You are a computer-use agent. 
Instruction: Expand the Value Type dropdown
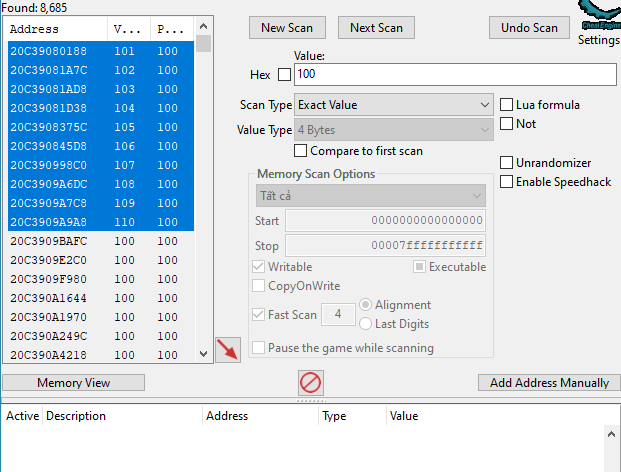394,130
